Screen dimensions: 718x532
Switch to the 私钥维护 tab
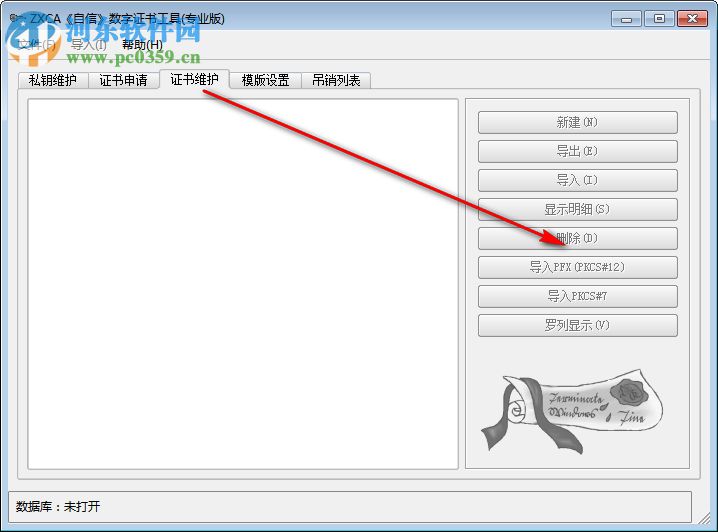pyautogui.click(x=53, y=81)
